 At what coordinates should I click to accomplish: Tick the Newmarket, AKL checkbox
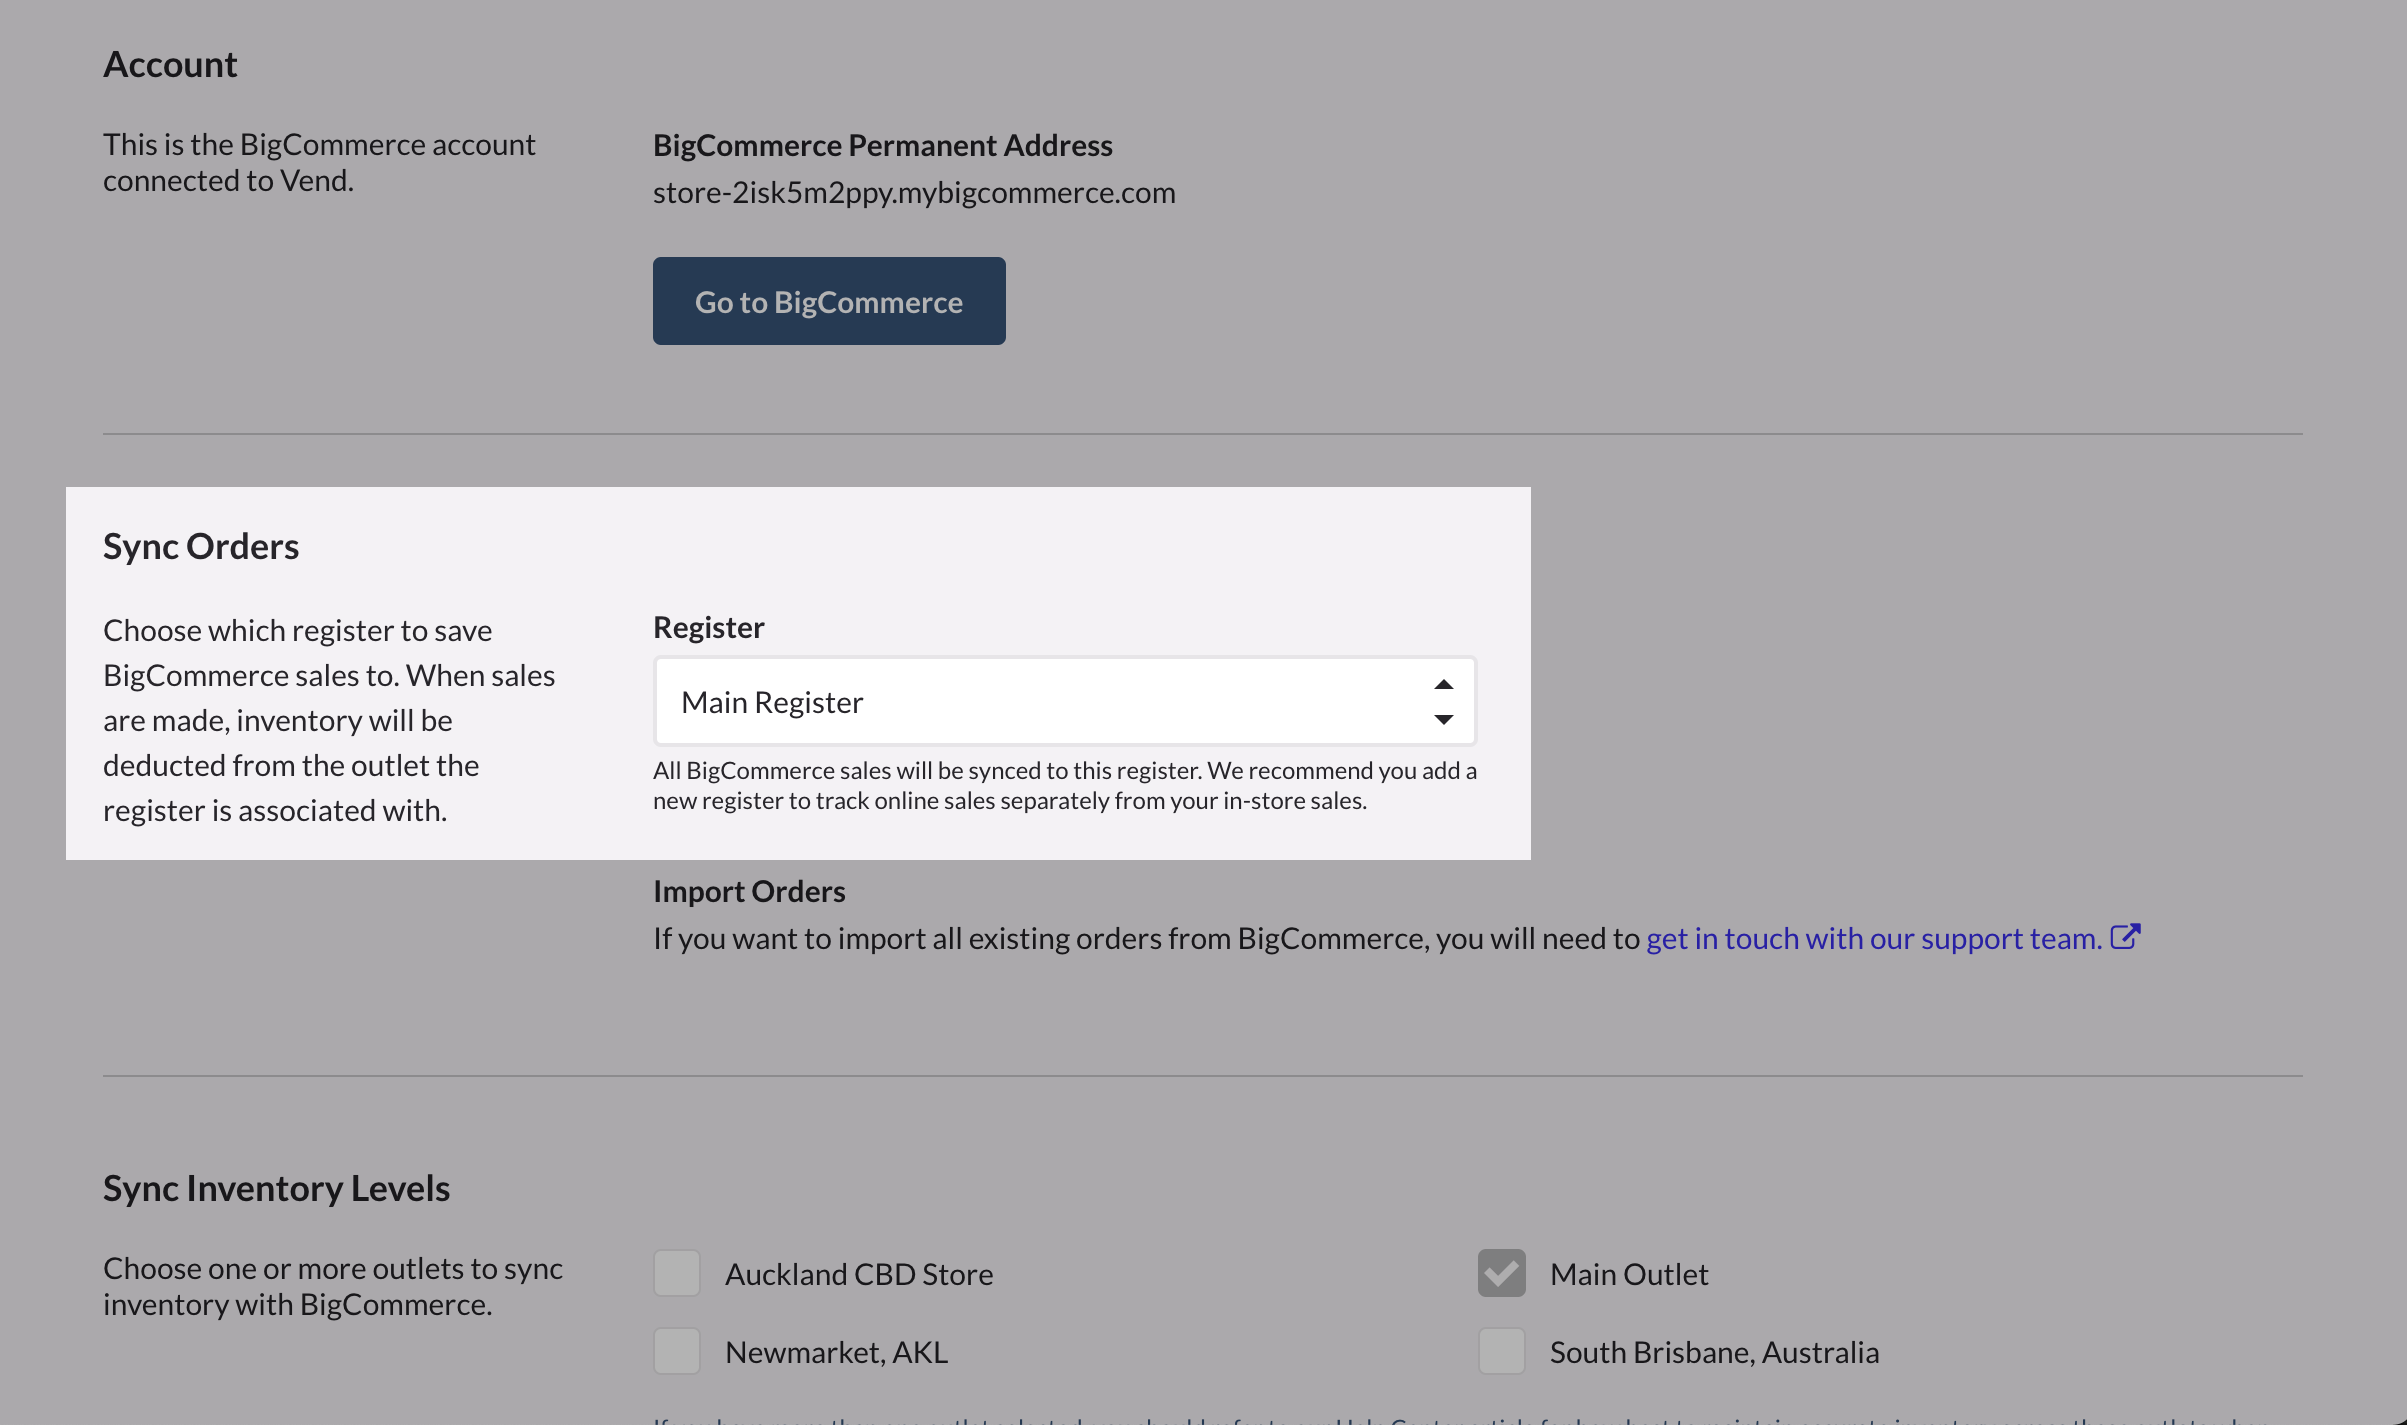(677, 1351)
